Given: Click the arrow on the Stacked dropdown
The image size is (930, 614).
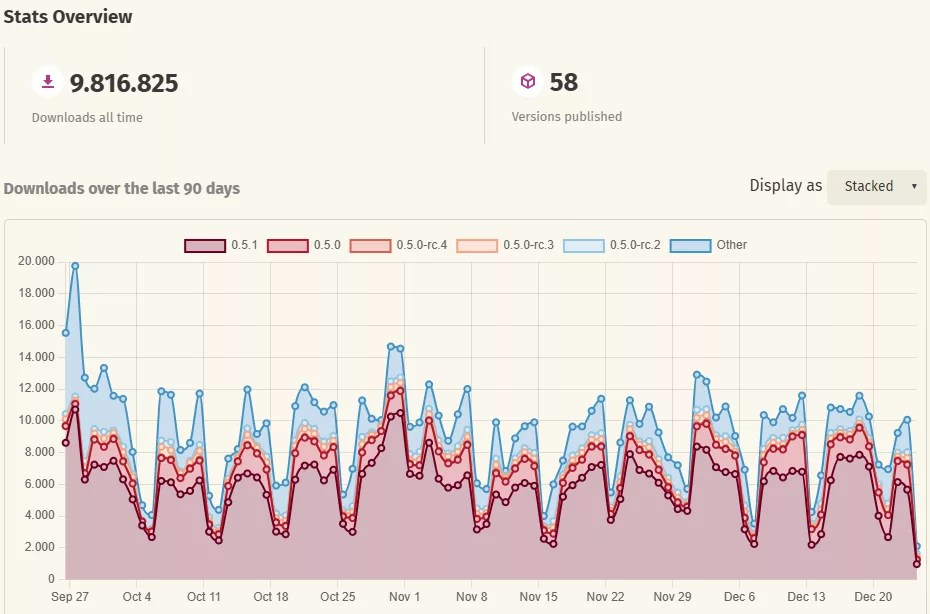Looking at the screenshot, I should 913,187.
